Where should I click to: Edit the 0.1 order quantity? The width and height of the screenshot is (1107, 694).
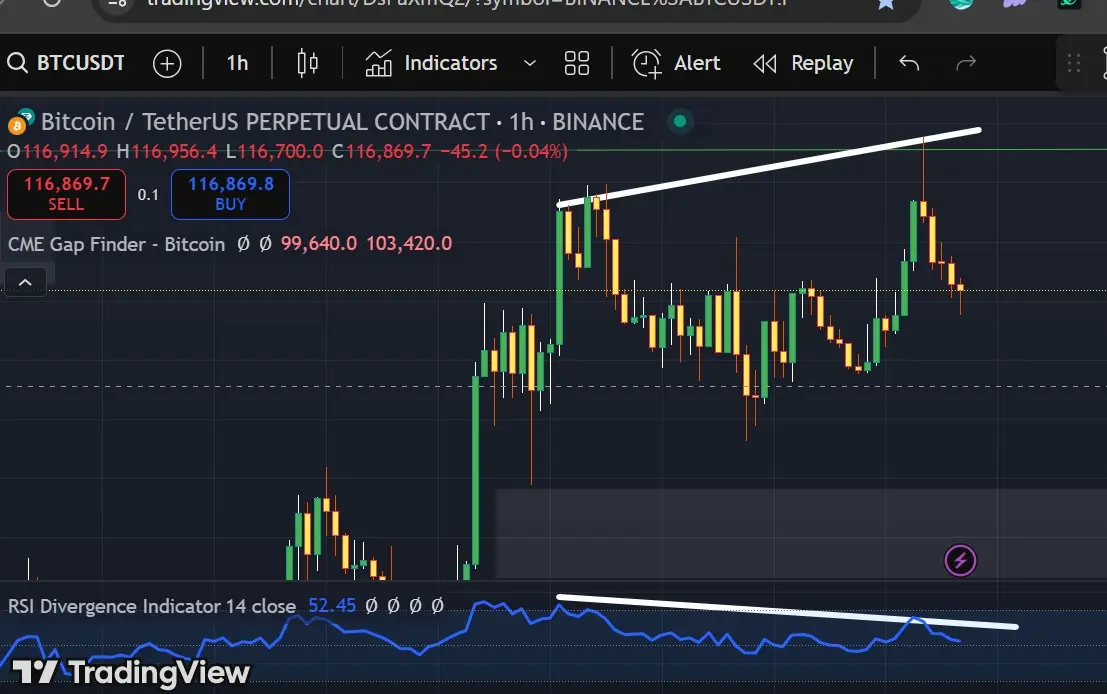click(148, 195)
